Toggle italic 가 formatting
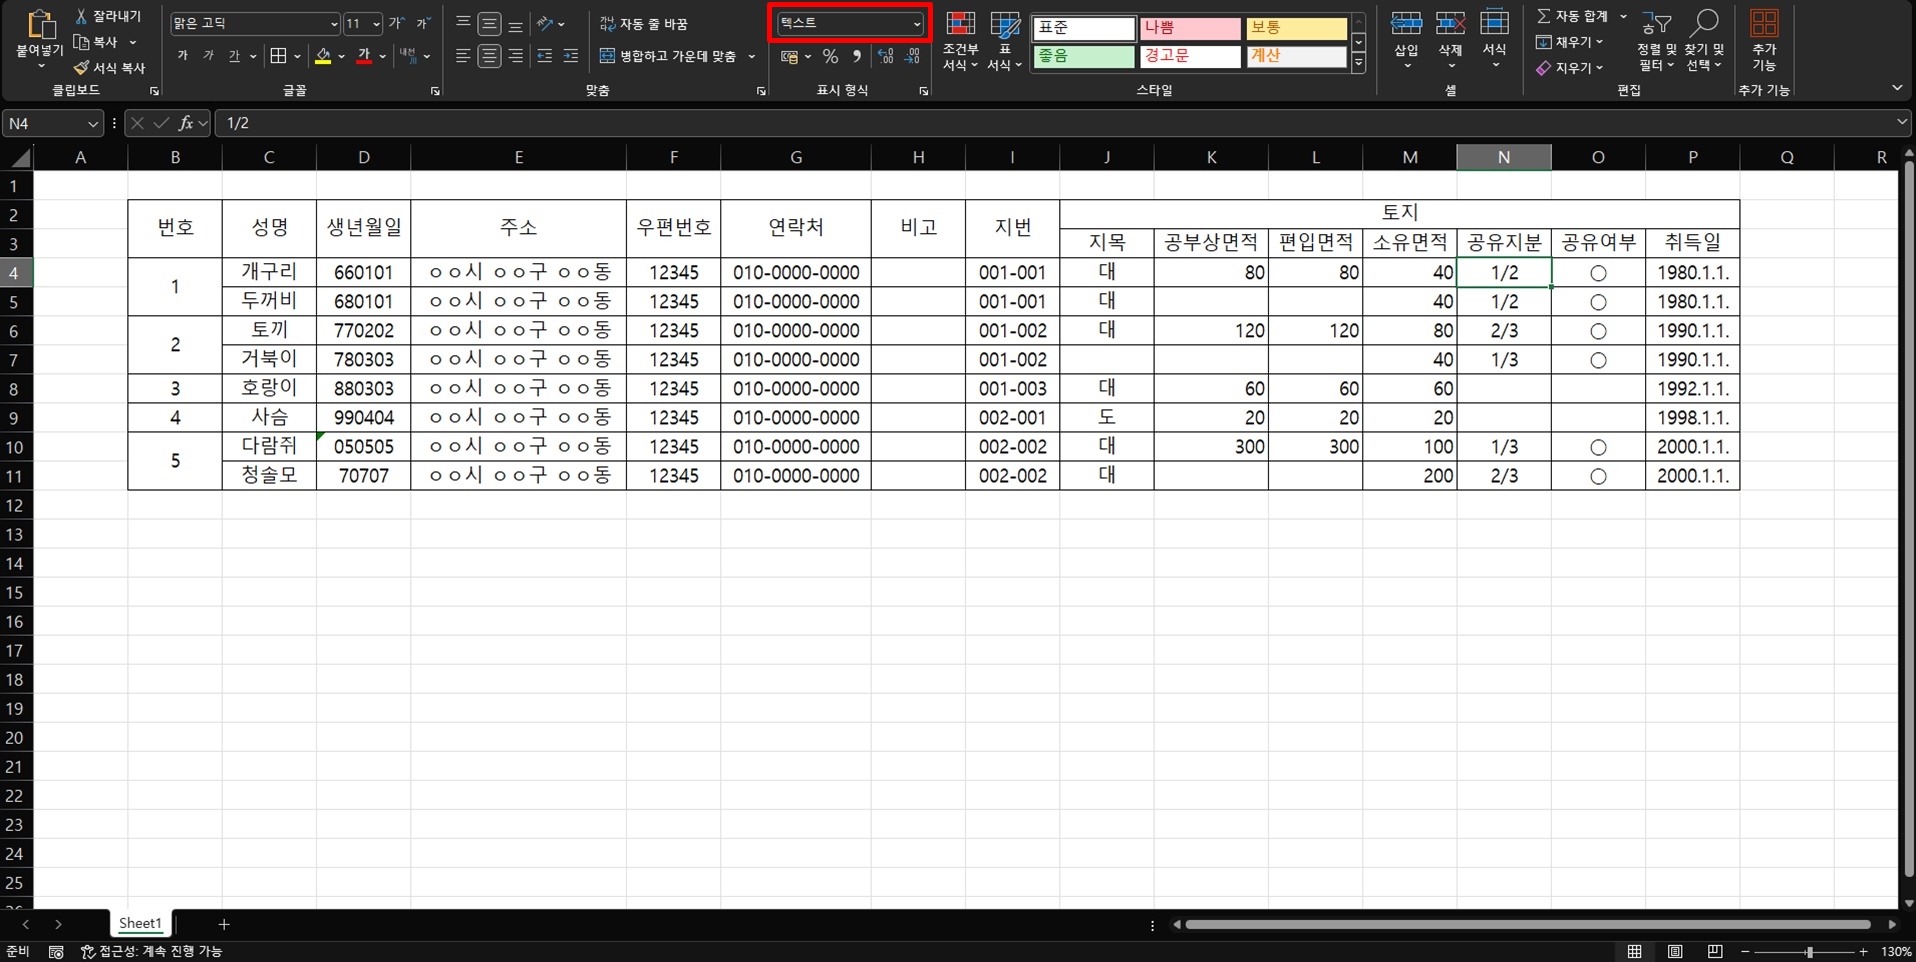 coord(208,56)
